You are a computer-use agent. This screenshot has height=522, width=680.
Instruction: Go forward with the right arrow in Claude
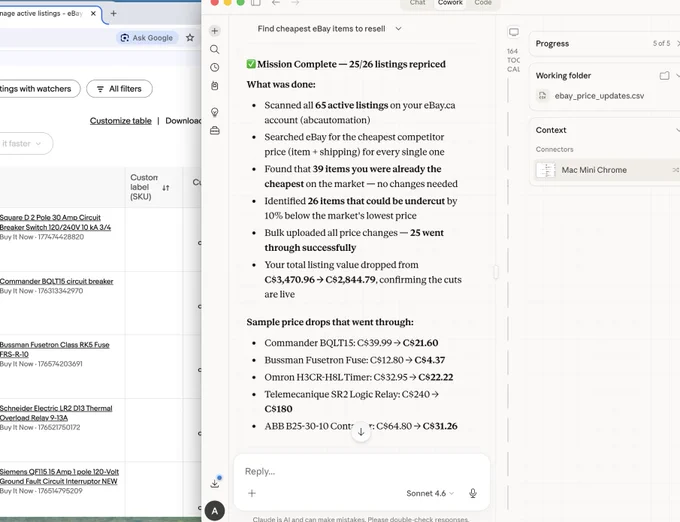coord(295,3)
